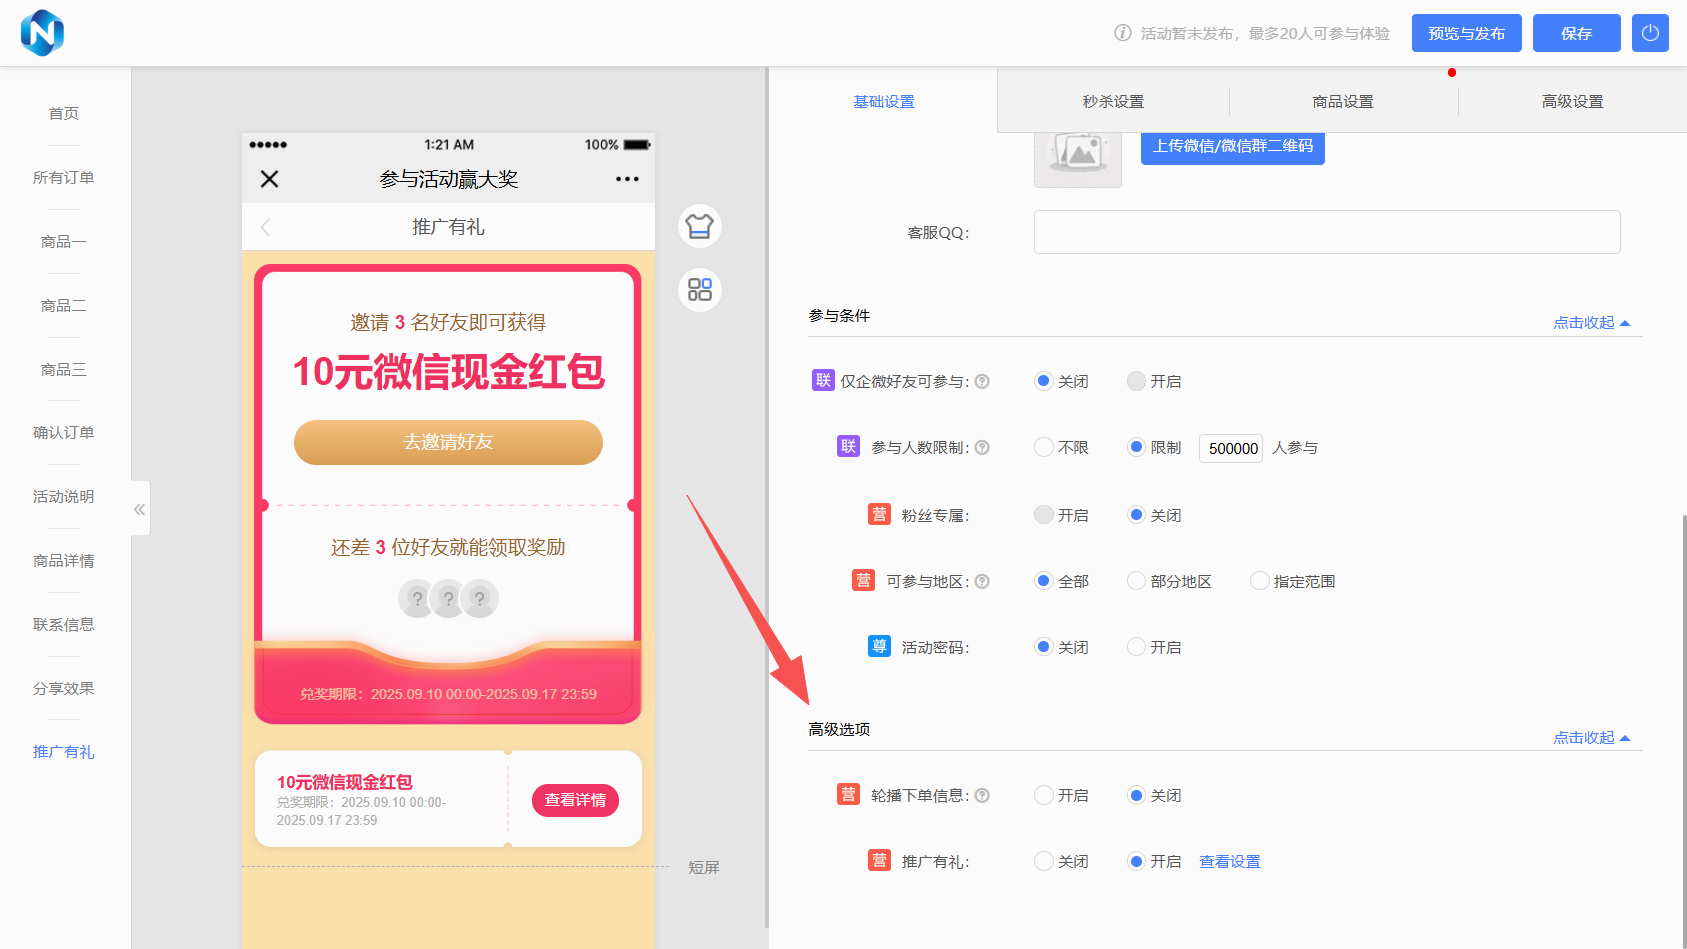Click the help icon beside 参与人数限制
The width and height of the screenshot is (1687, 949).
982,447
